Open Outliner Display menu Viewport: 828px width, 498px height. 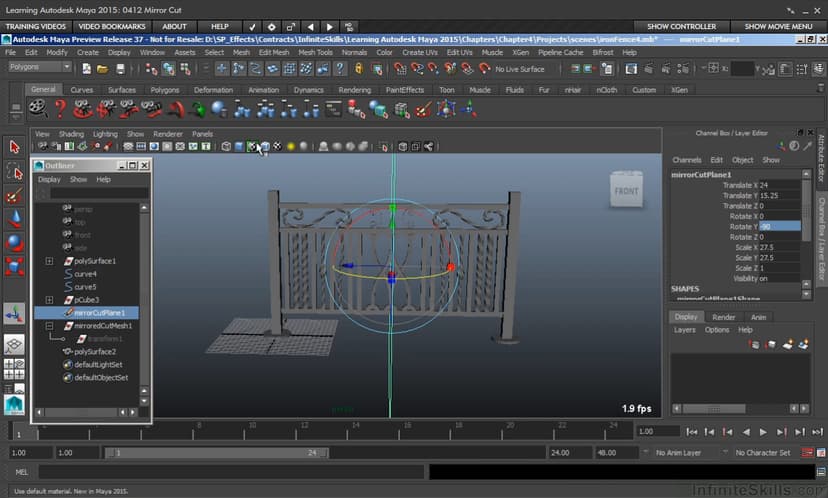(x=49, y=180)
